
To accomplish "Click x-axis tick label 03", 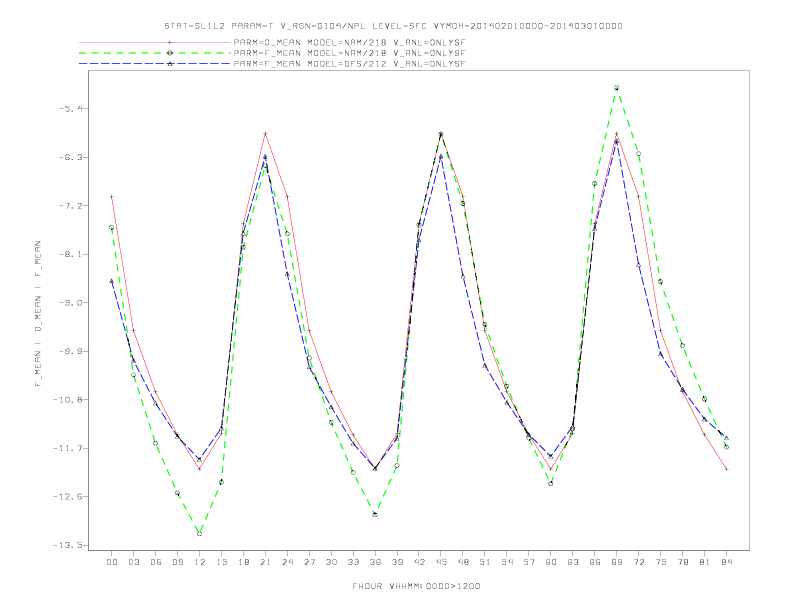I will (x=133, y=562).
